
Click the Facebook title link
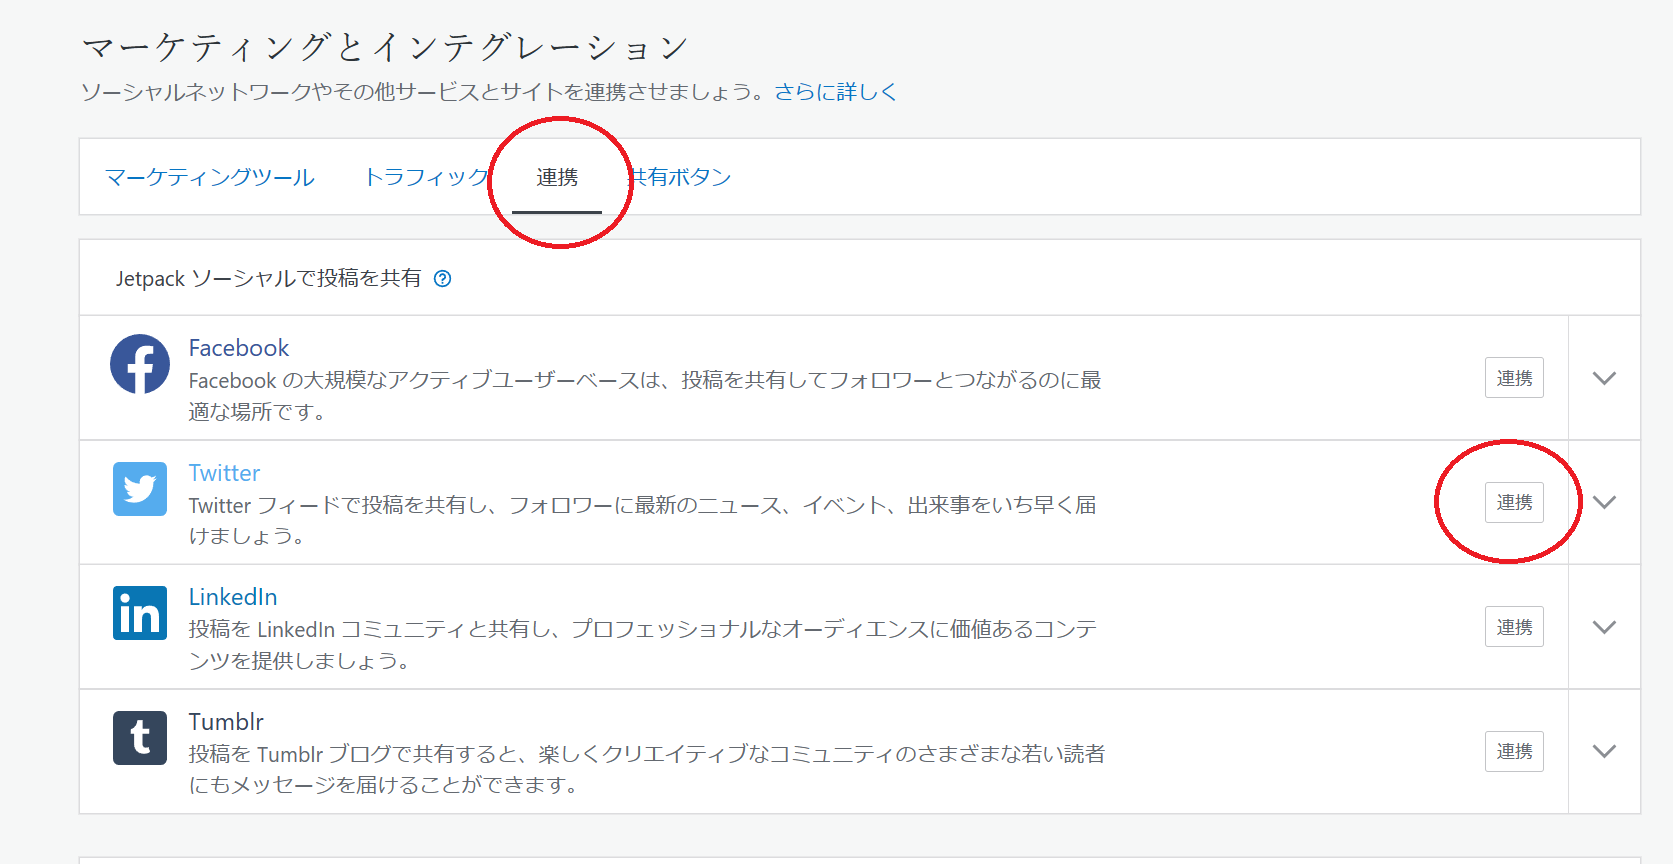[x=239, y=348]
